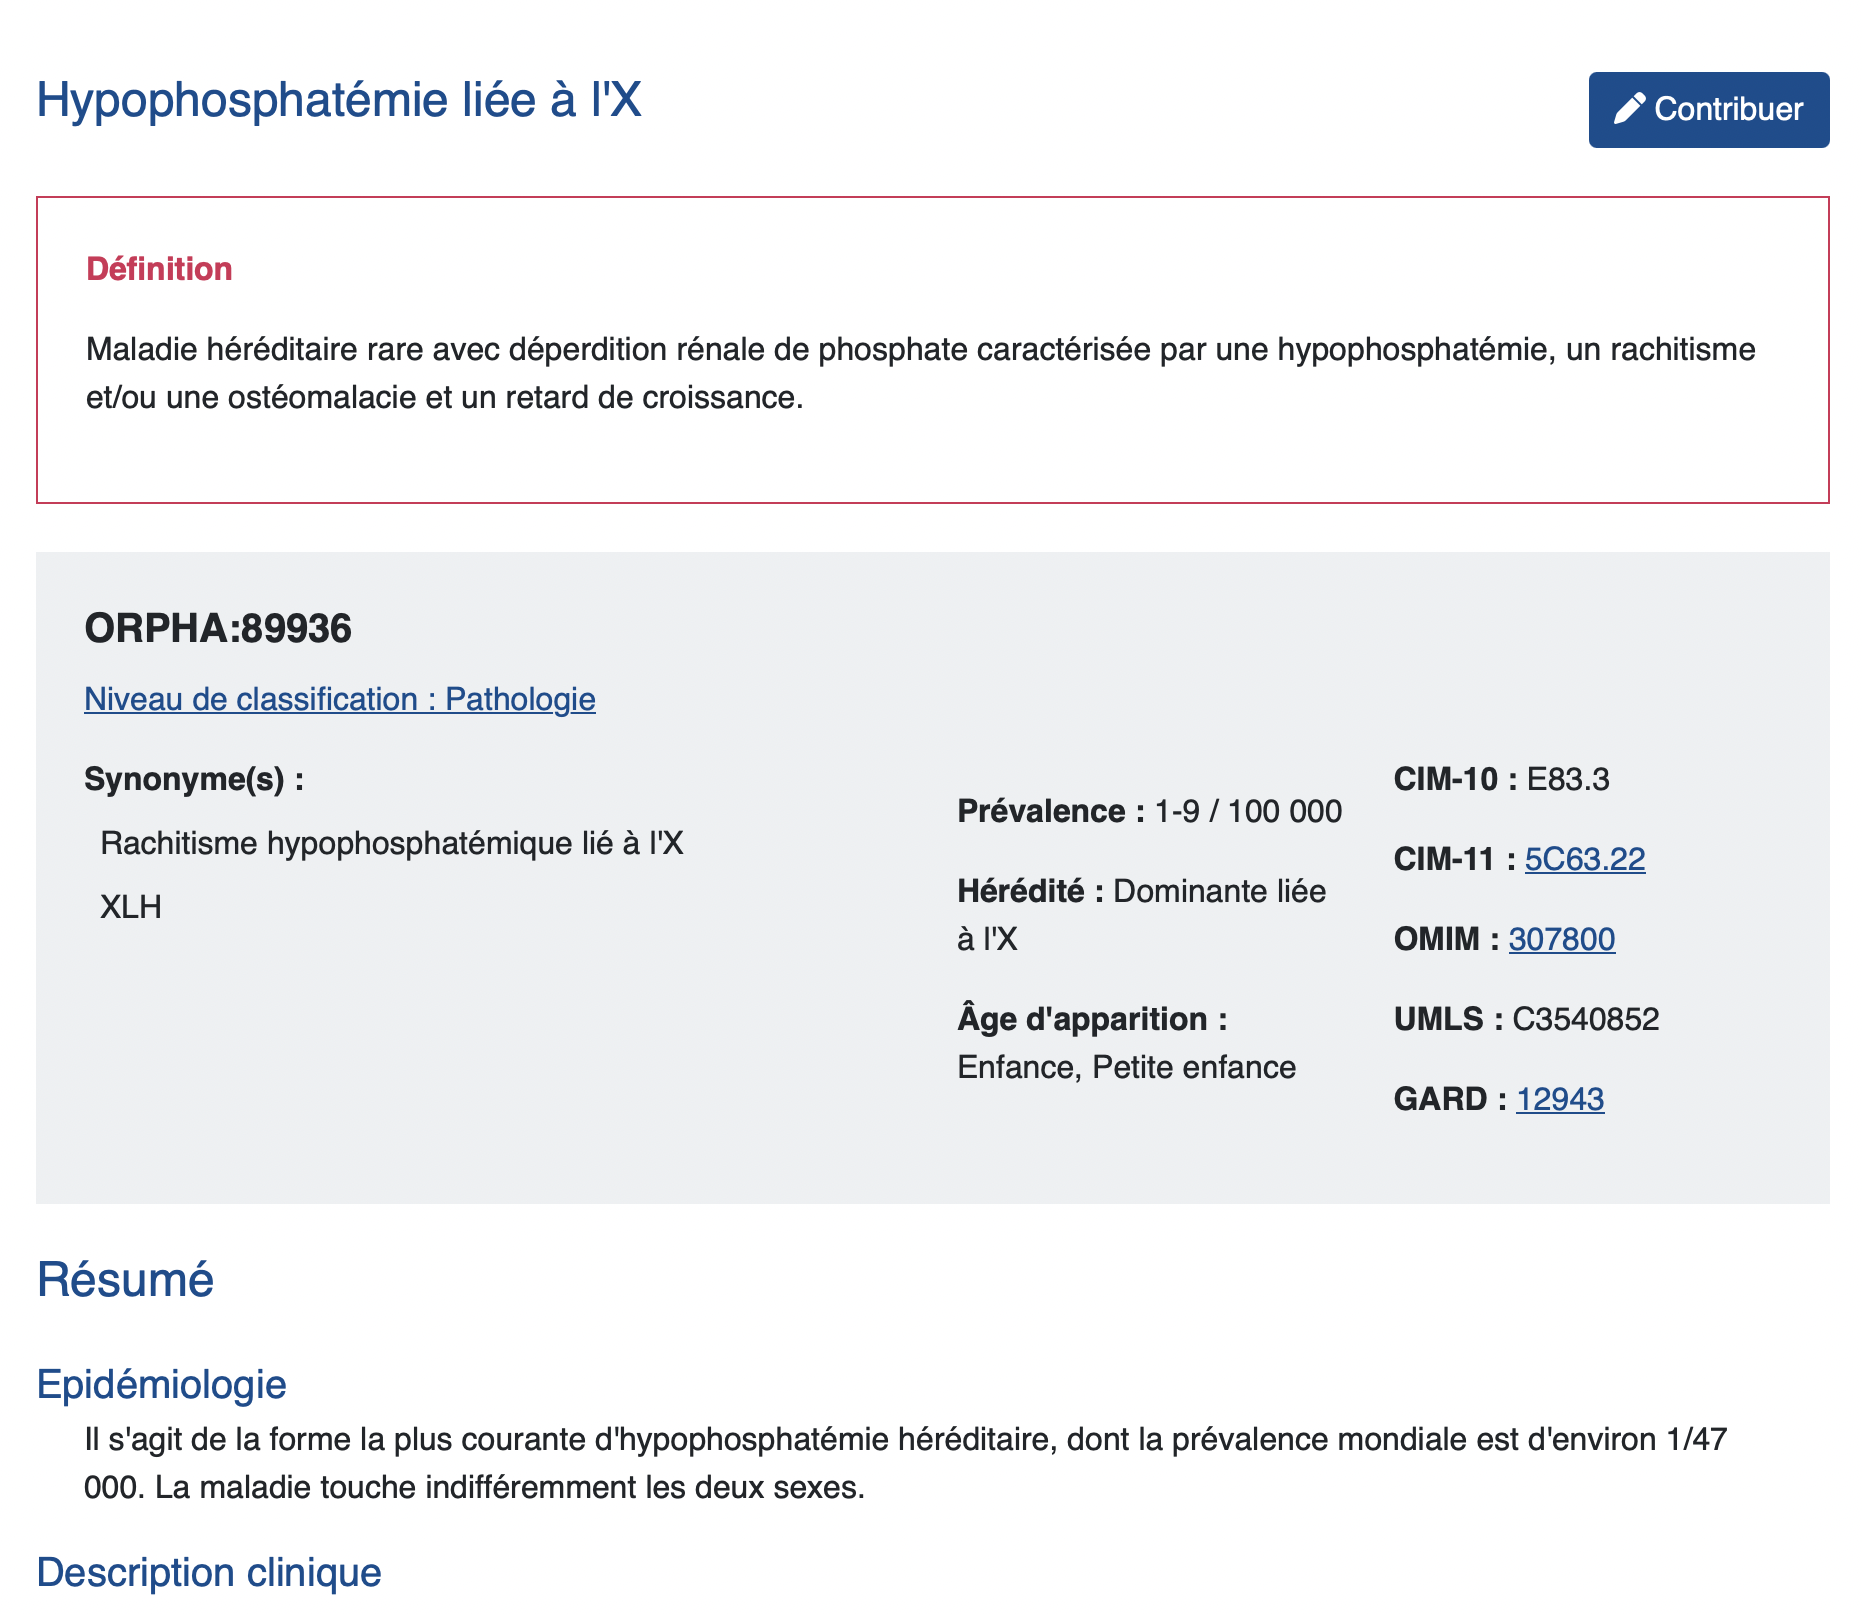Viewport: 1862px width, 1614px height.
Task: Click the red Définition heading
Action: [159, 269]
